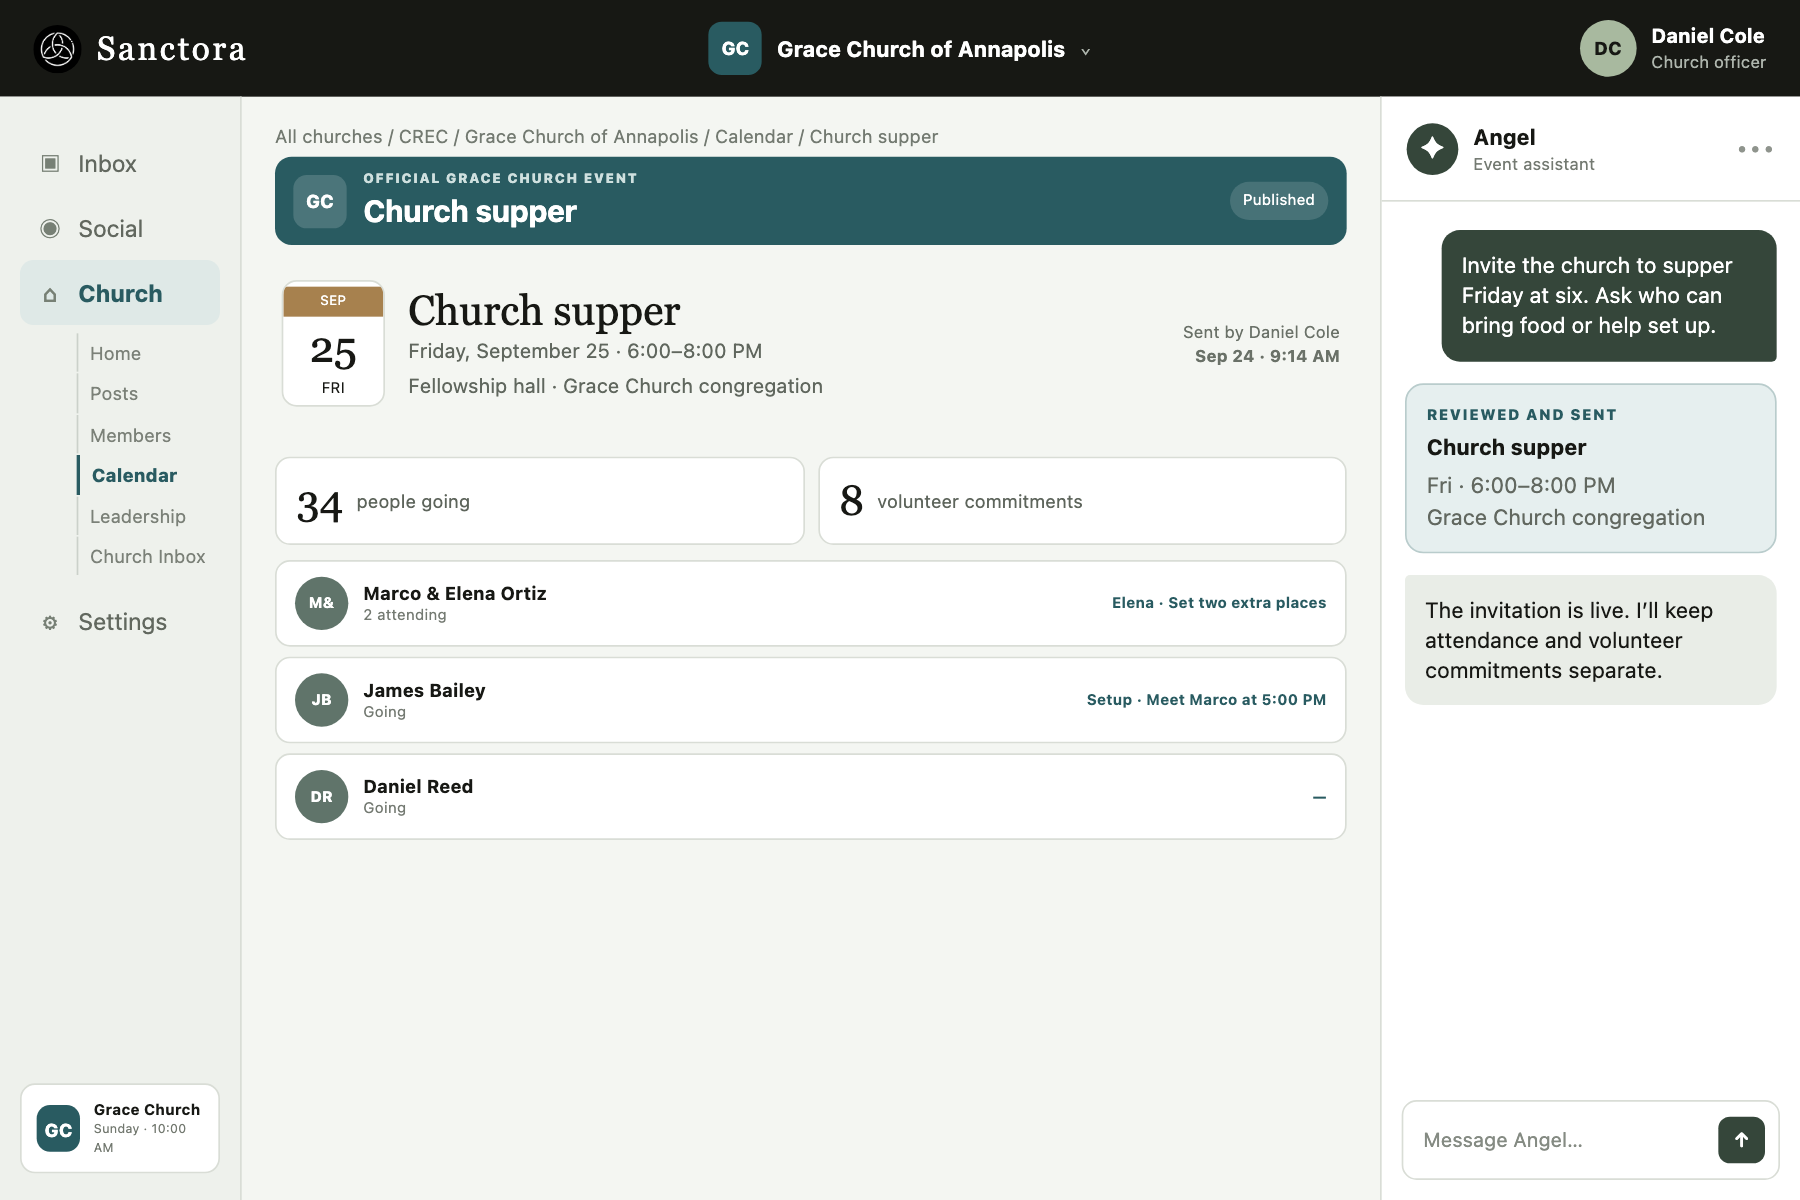Viewport: 1800px width, 1200px height.
Task: Click the M& avatar for Ortiz
Action: [321, 603]
